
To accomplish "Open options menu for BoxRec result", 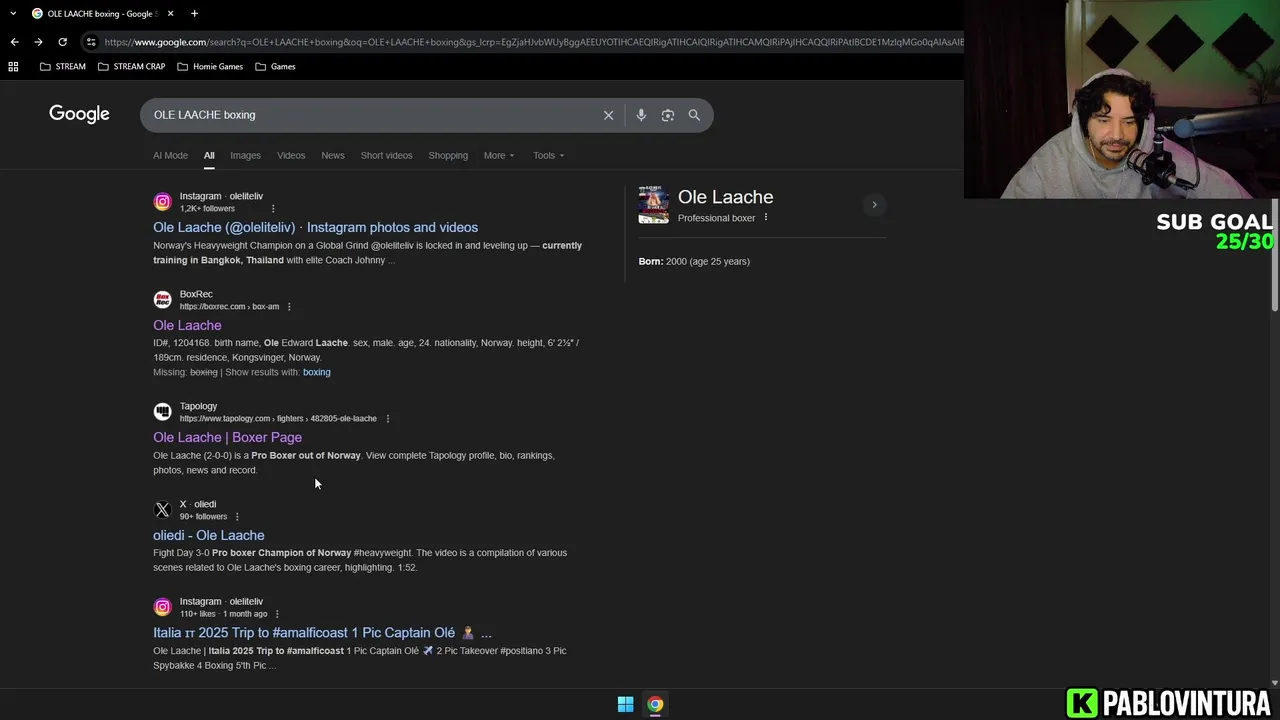I will point(289,307).
